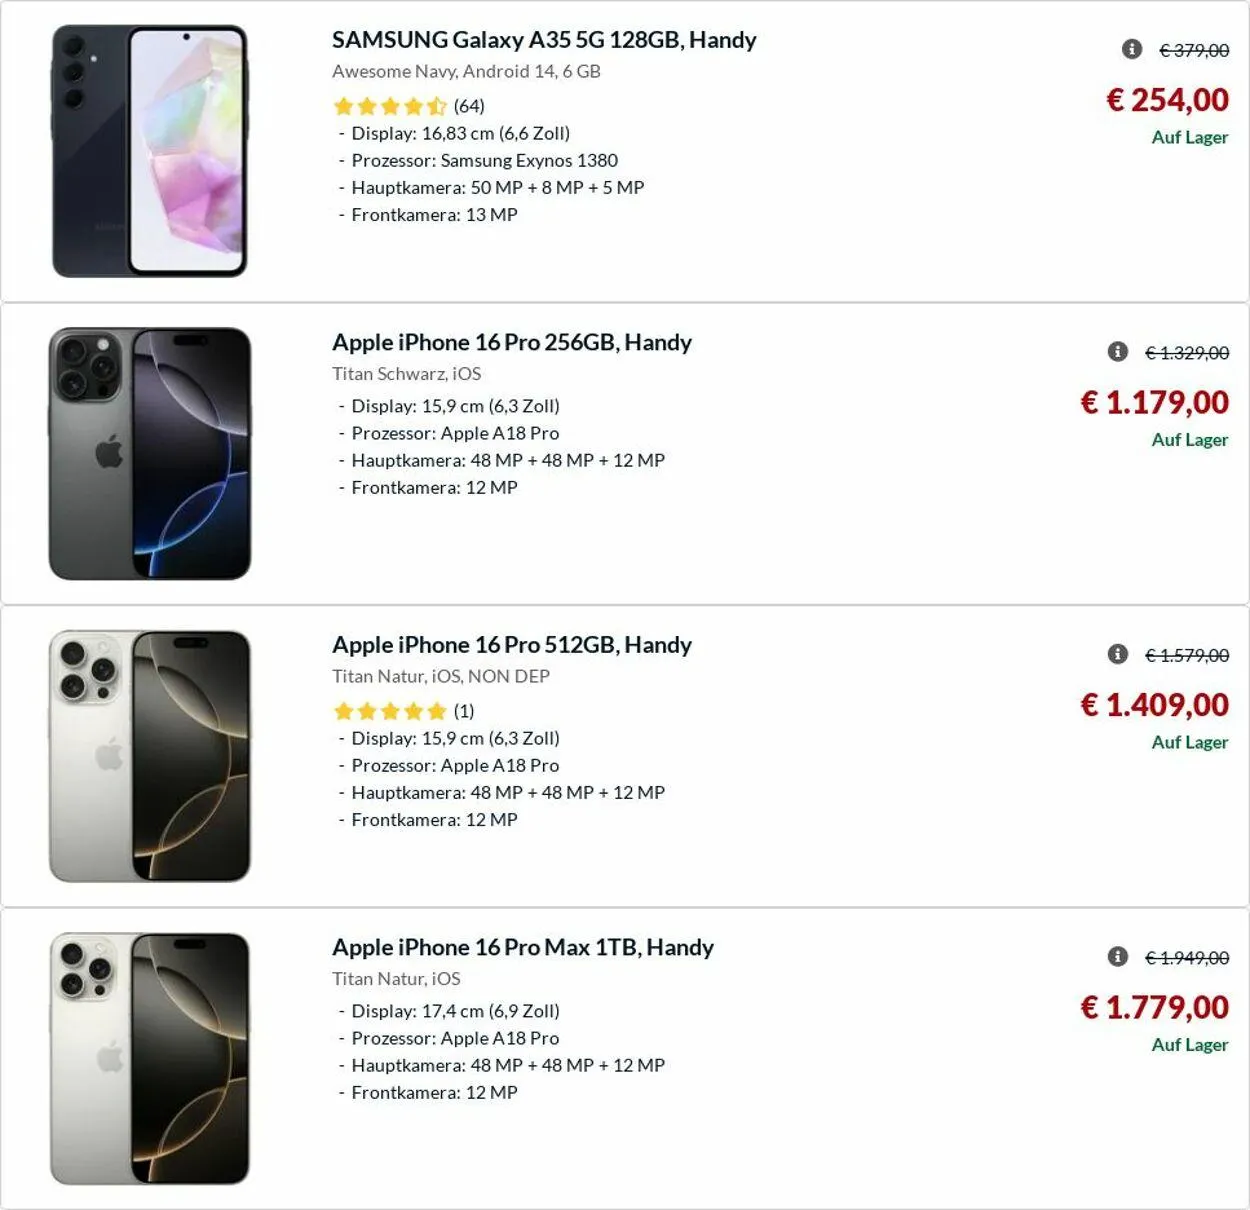Open Apple iPhone 16 Pro Max 1TB title
Viewport: 1250px width, 1210px height.
click(x=523, y=947)
